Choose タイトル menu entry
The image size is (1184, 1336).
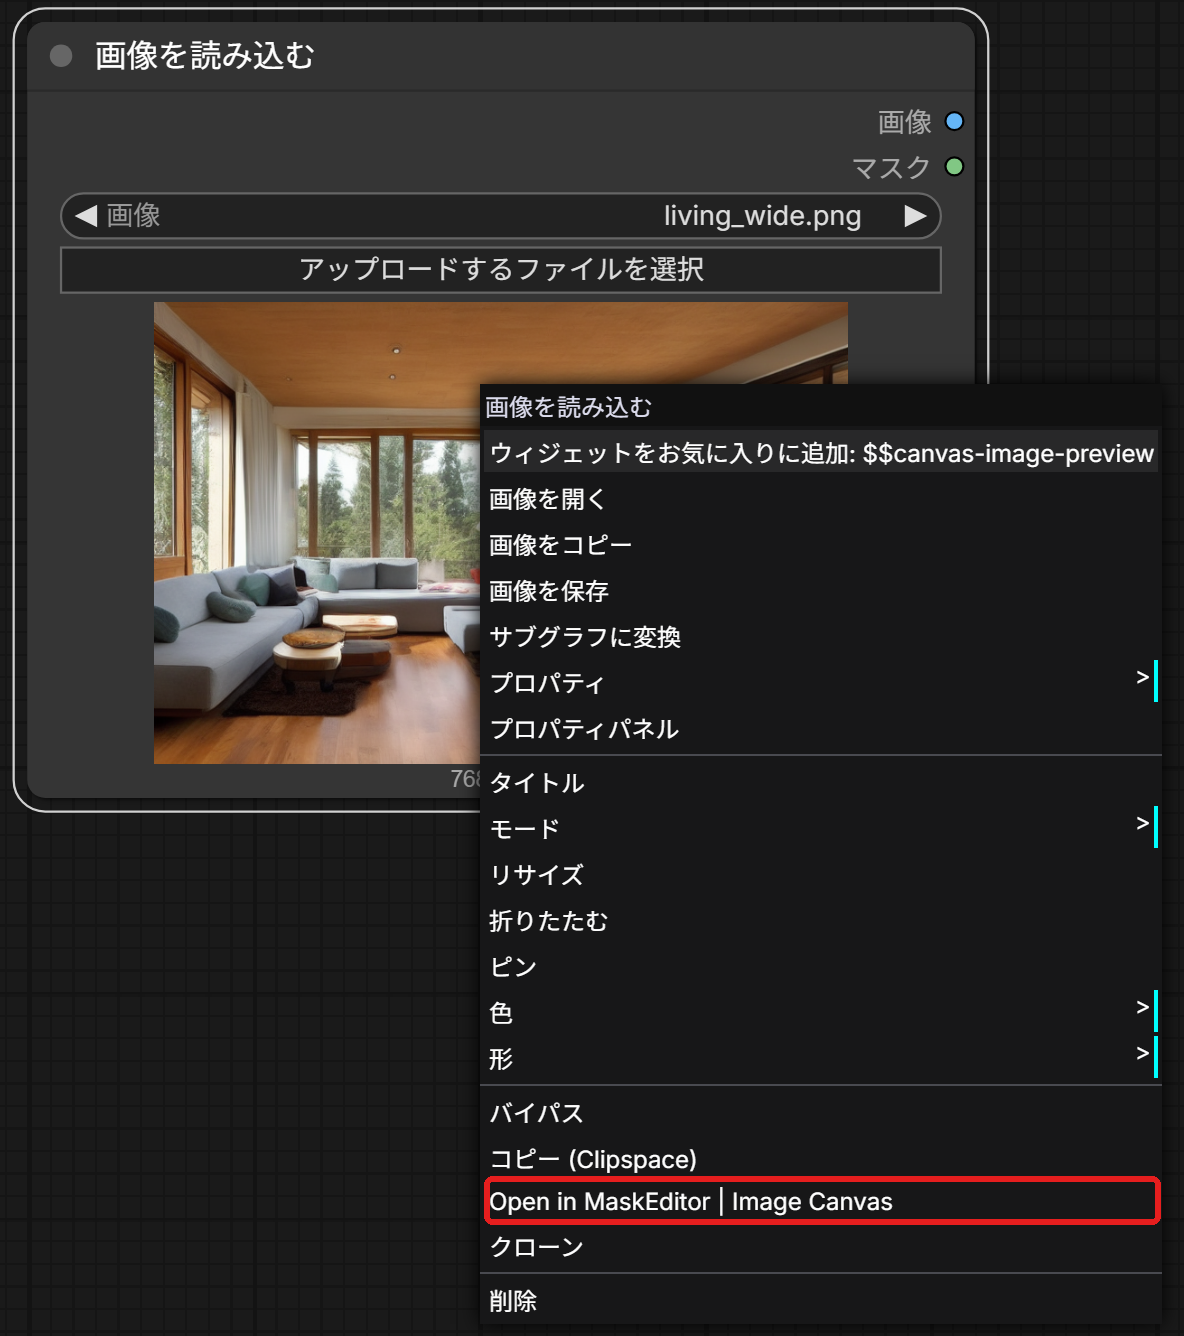pyautogui.click(x=821, y=783)
